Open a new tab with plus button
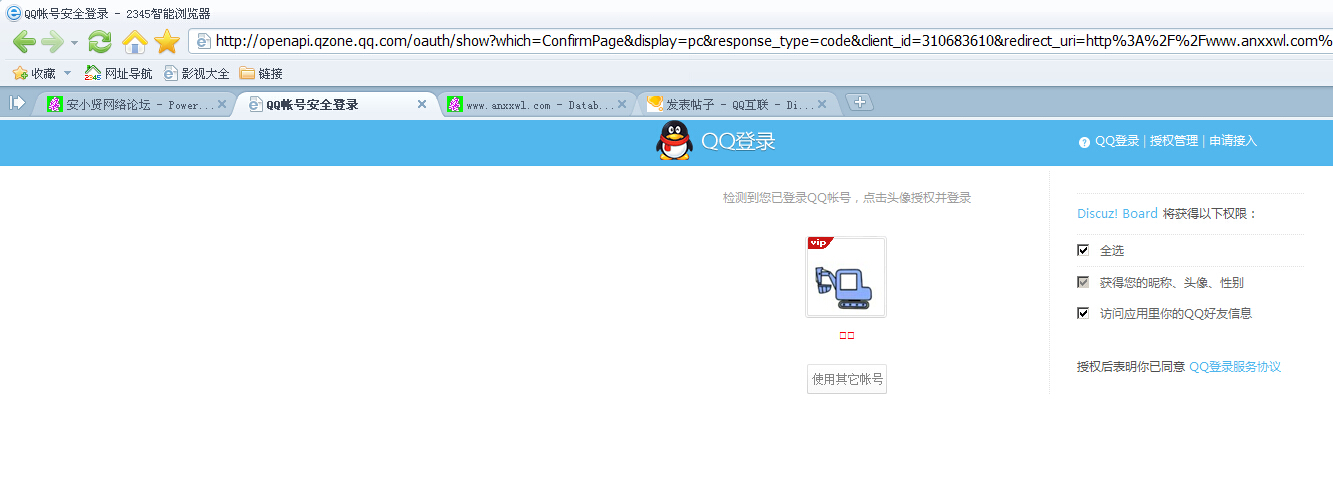 coord(860,102)
